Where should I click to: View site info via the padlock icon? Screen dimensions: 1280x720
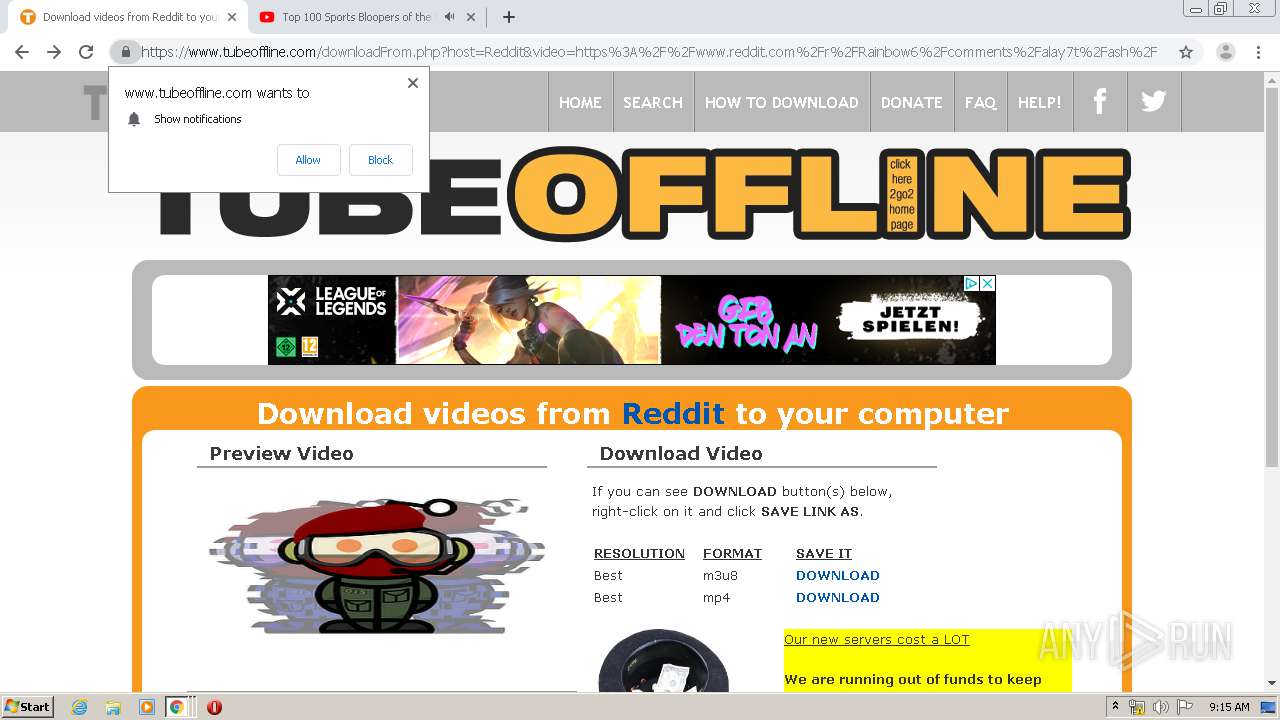[125, 52]
